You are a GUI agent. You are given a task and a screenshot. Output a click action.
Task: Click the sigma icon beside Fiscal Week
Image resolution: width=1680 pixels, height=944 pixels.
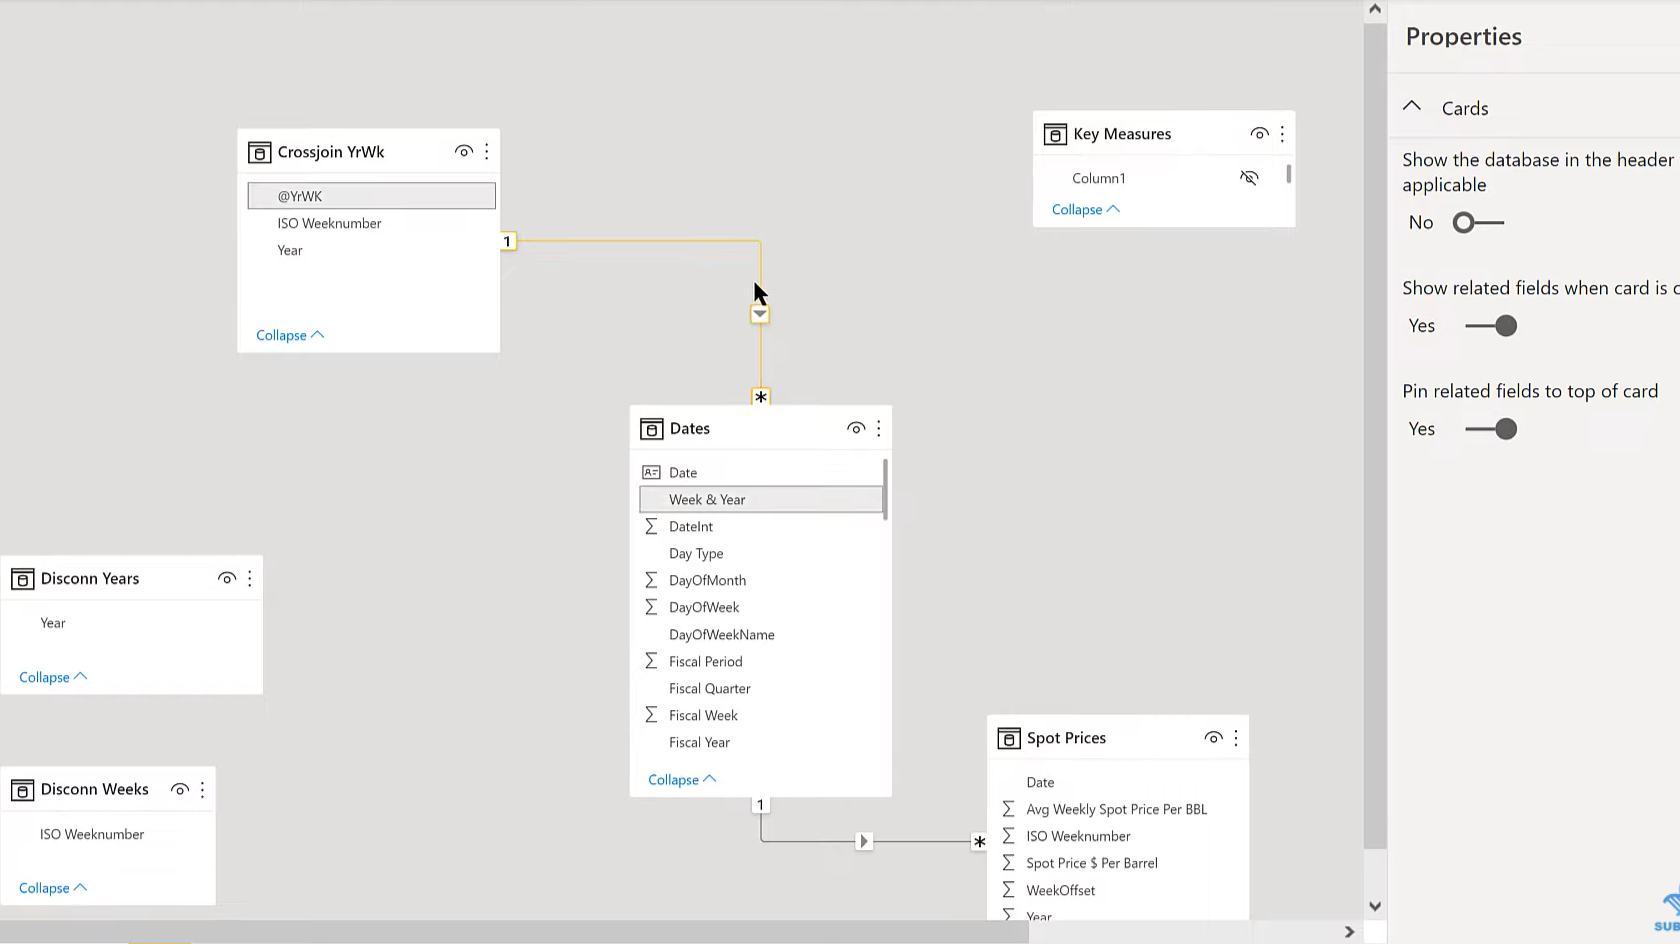[x=651, y=715]
